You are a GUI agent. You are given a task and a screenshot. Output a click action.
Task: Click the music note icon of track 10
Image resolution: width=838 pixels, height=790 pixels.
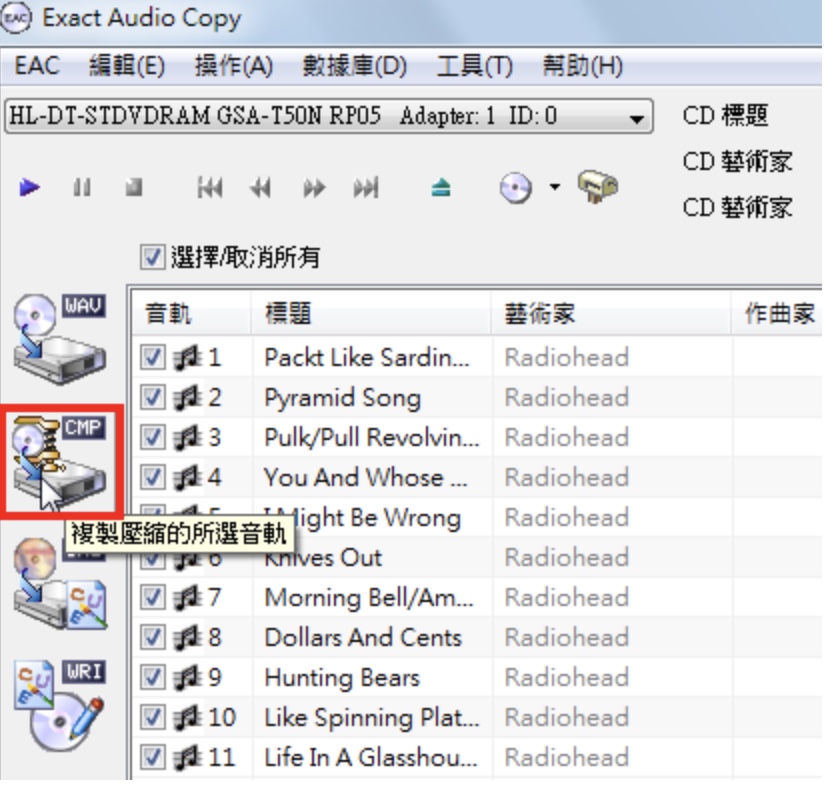188,718
